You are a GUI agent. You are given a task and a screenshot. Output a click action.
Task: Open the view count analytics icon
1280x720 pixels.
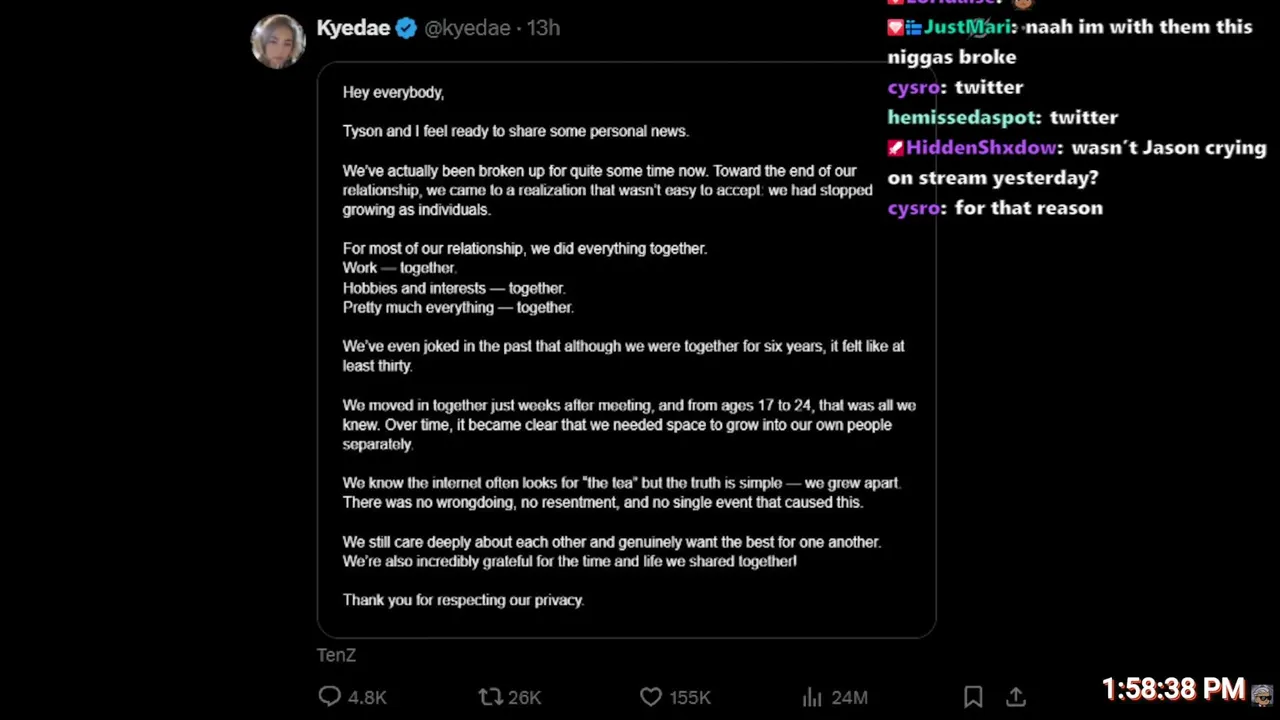click(x=812, y=697)
